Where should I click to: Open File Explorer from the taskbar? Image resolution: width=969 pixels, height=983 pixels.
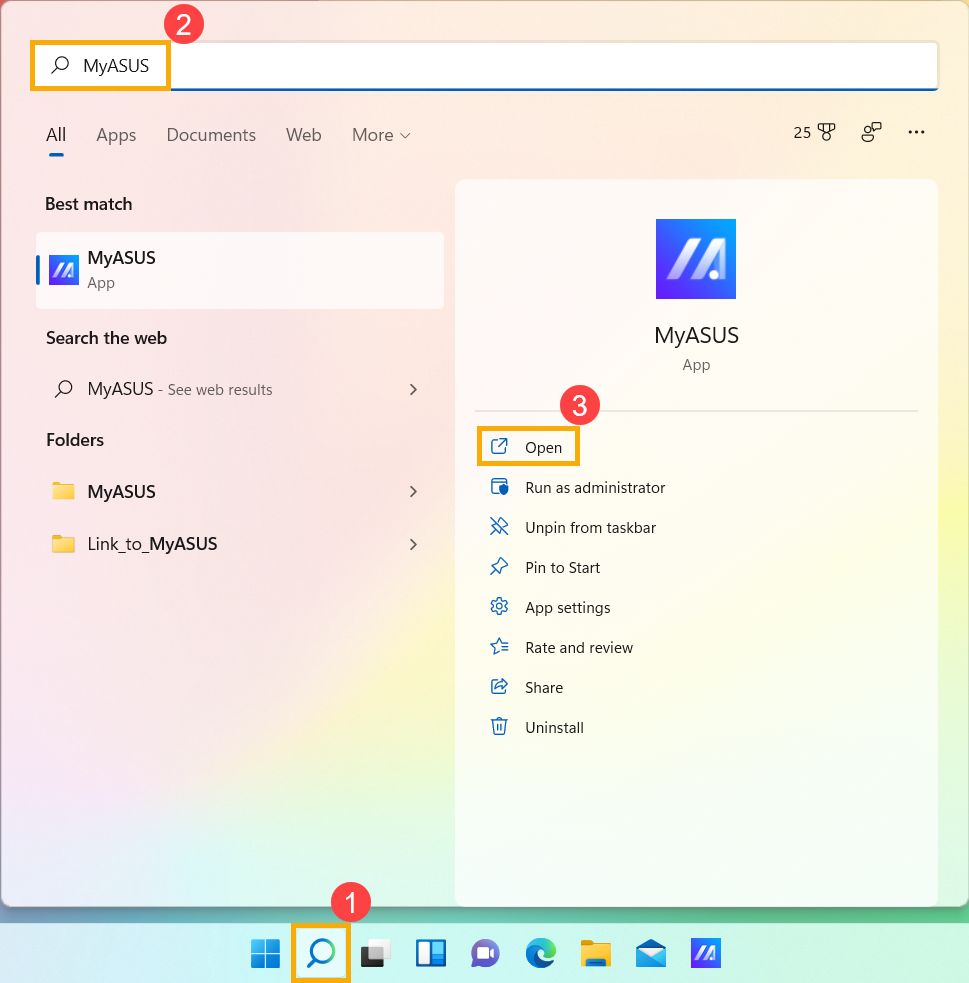point(595,954)
